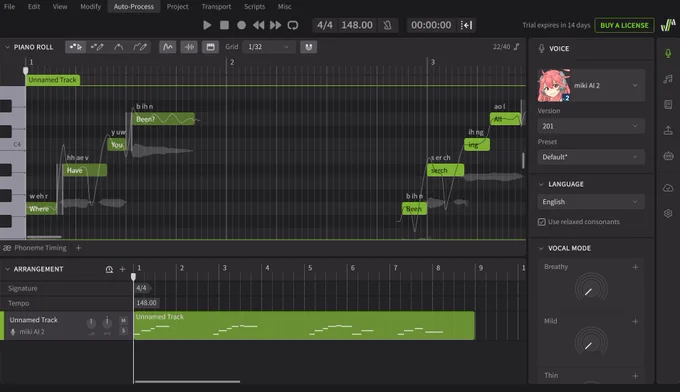Viewport: 680px width, 392px height.
Task: Click the BUY A LICENSE button
Action: point(624,25)
